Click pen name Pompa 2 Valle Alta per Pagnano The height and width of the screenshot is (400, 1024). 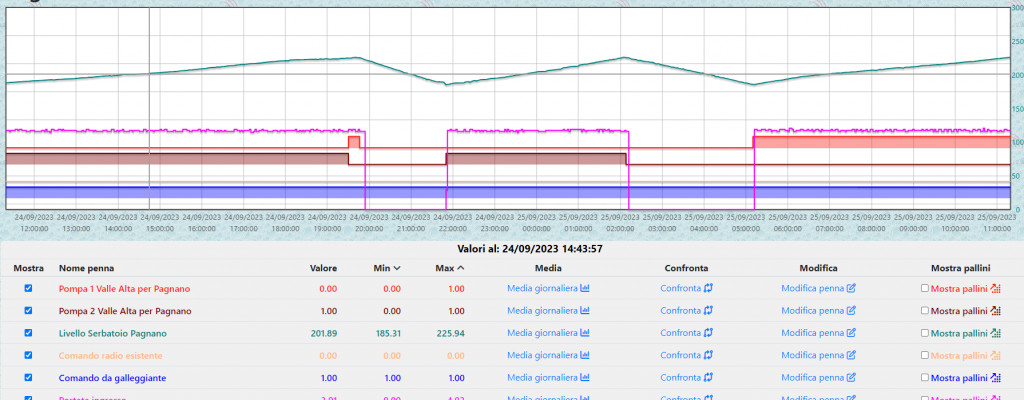pyautogui.click(x=124, y=310)
